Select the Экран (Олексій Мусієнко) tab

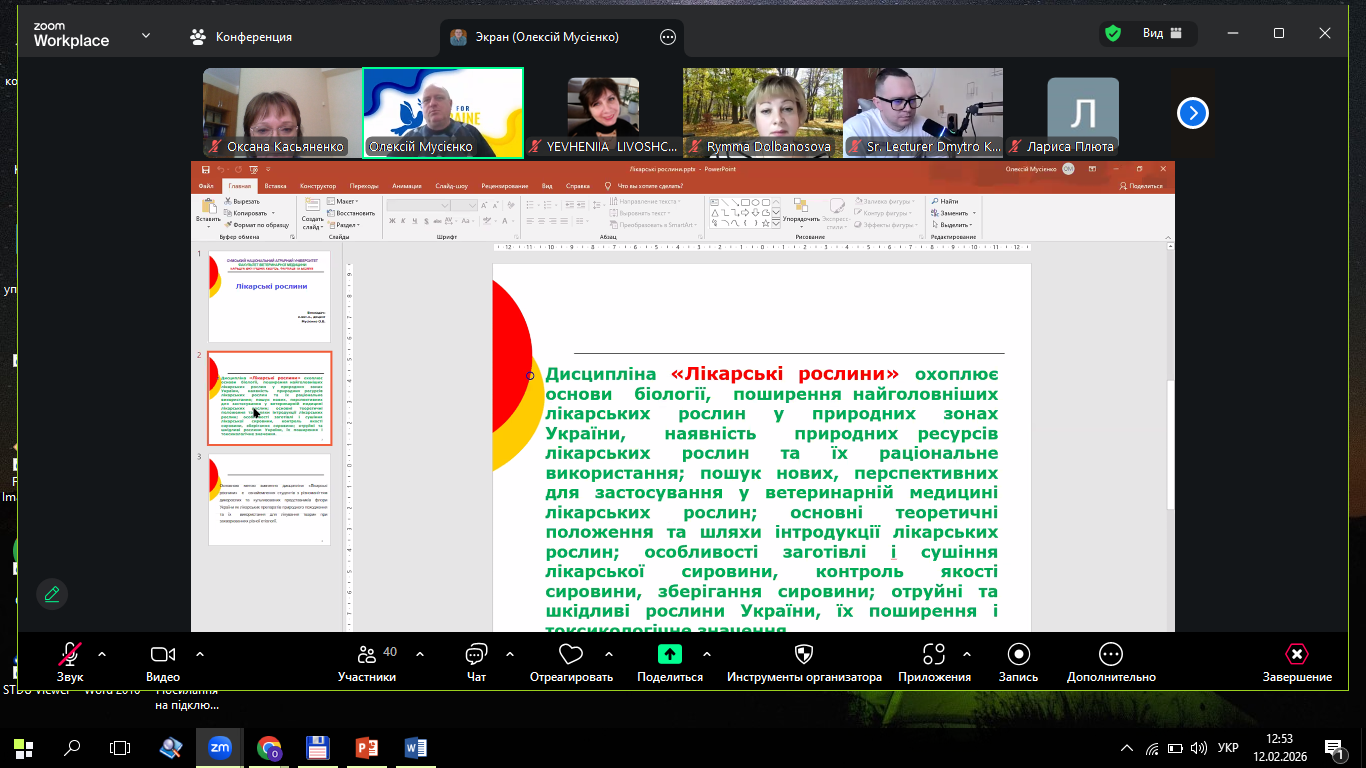(548, 37)
